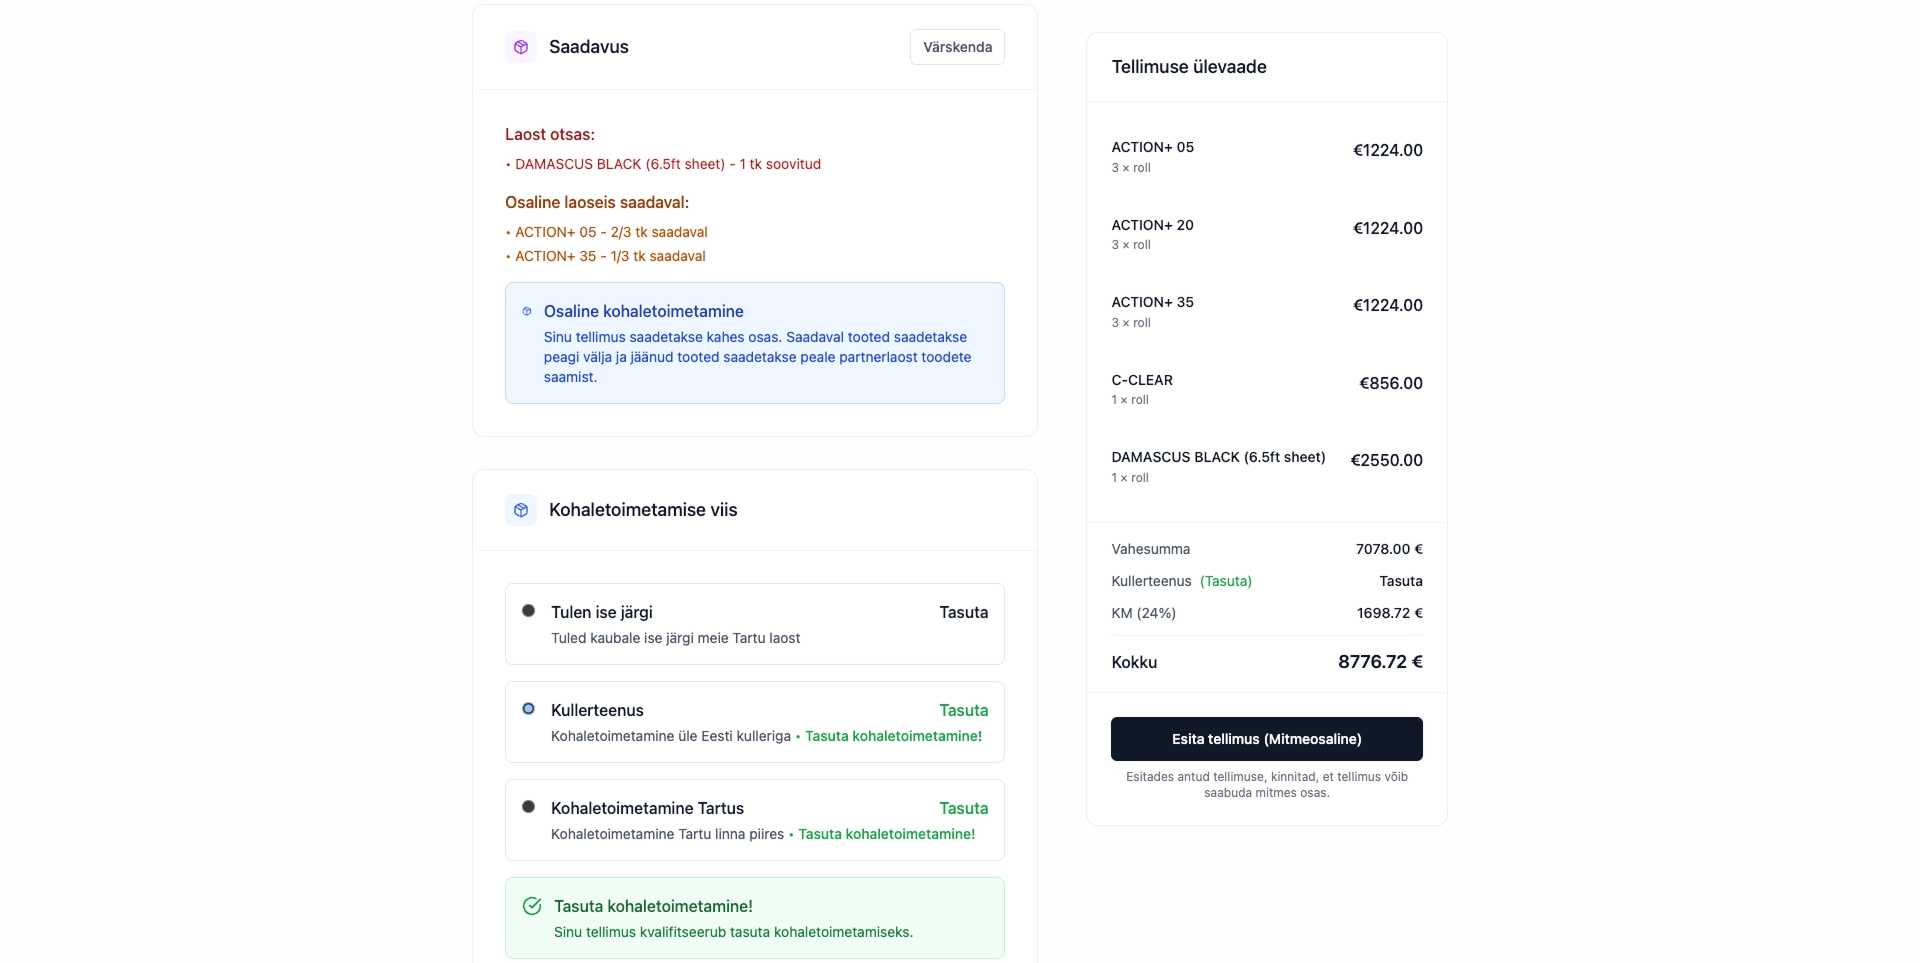Click DAMASCUS BLACK 1 tk soovitud line

coord(663,164)
